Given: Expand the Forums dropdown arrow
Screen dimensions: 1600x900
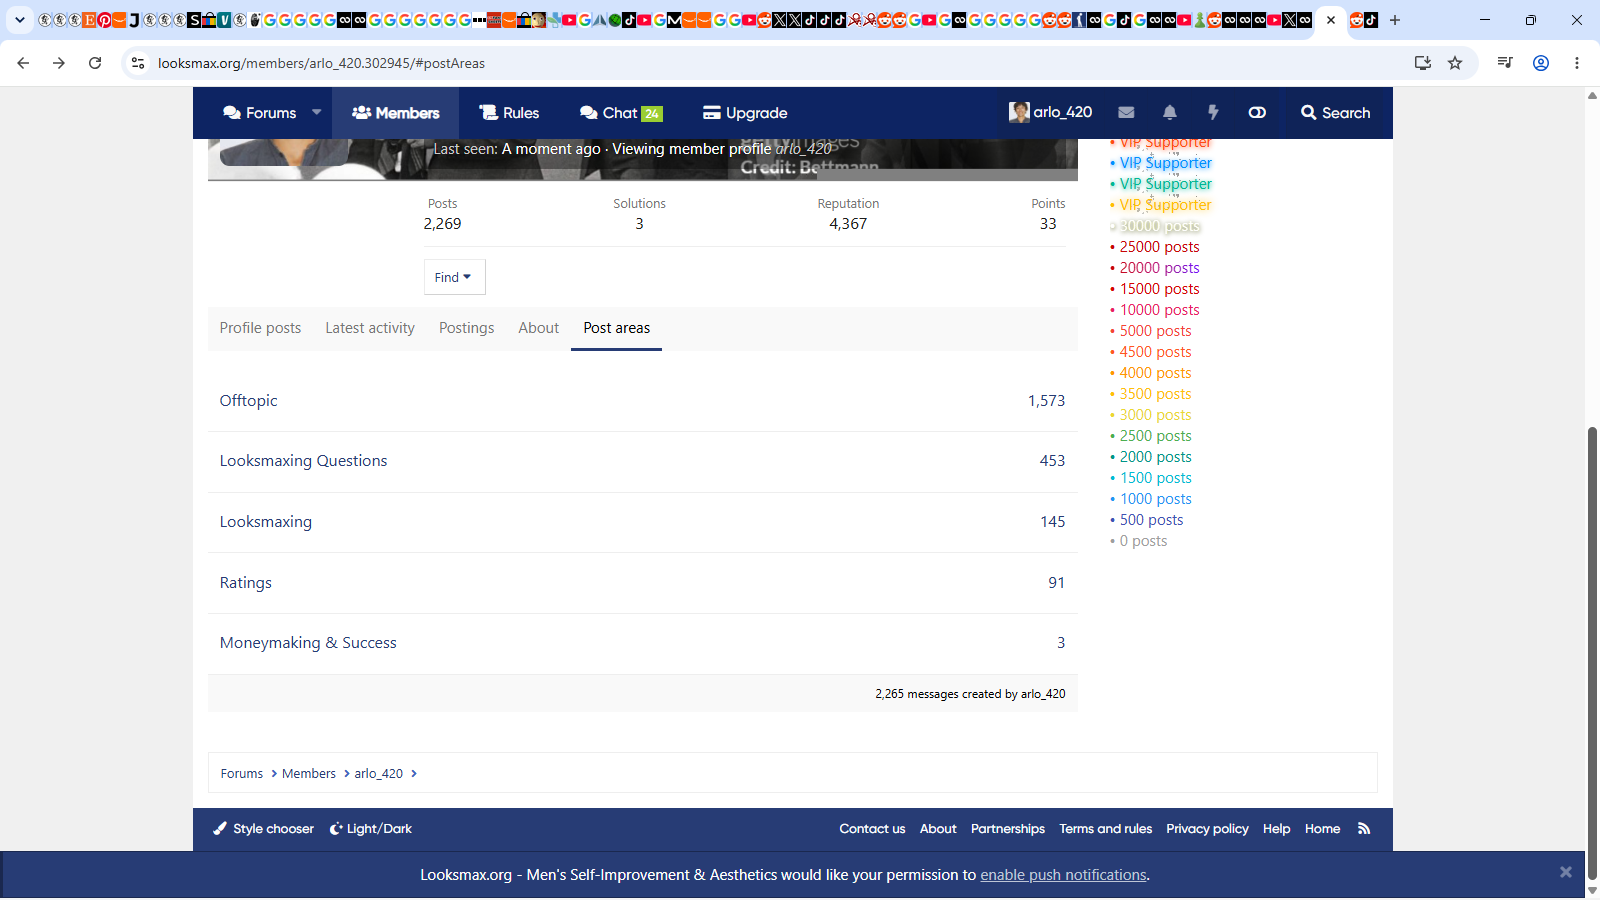Looking at the screenshot, I should point(317,112).
